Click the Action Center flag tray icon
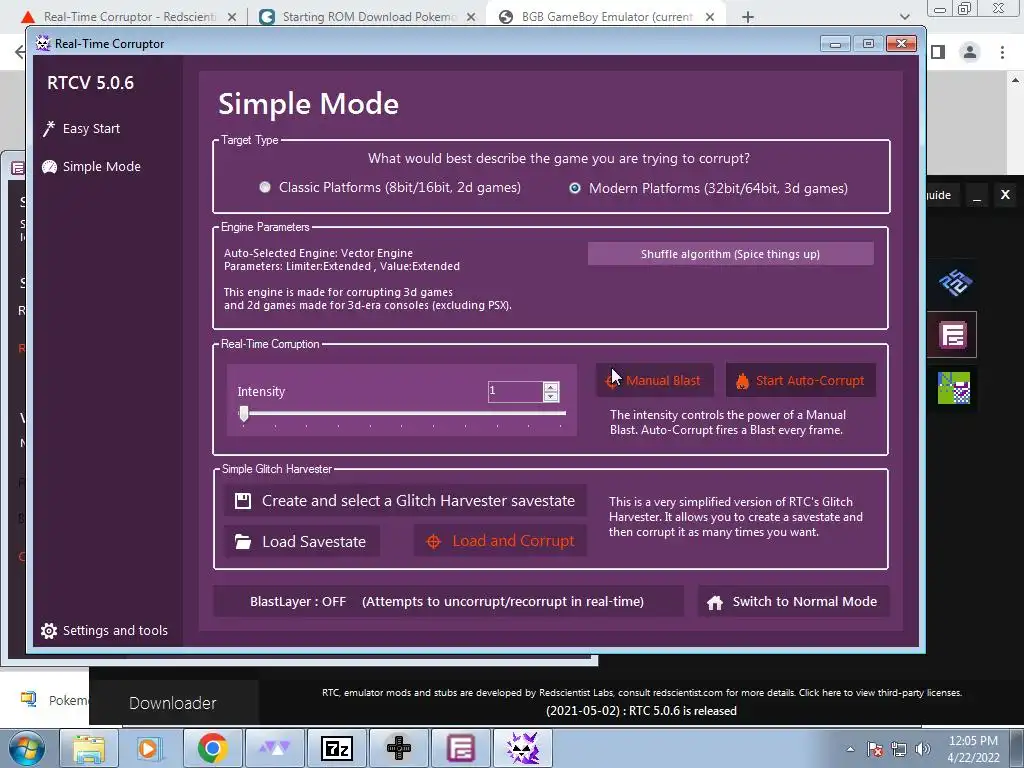The height and width of the screenshot is (768, 1024). (875, 749)
